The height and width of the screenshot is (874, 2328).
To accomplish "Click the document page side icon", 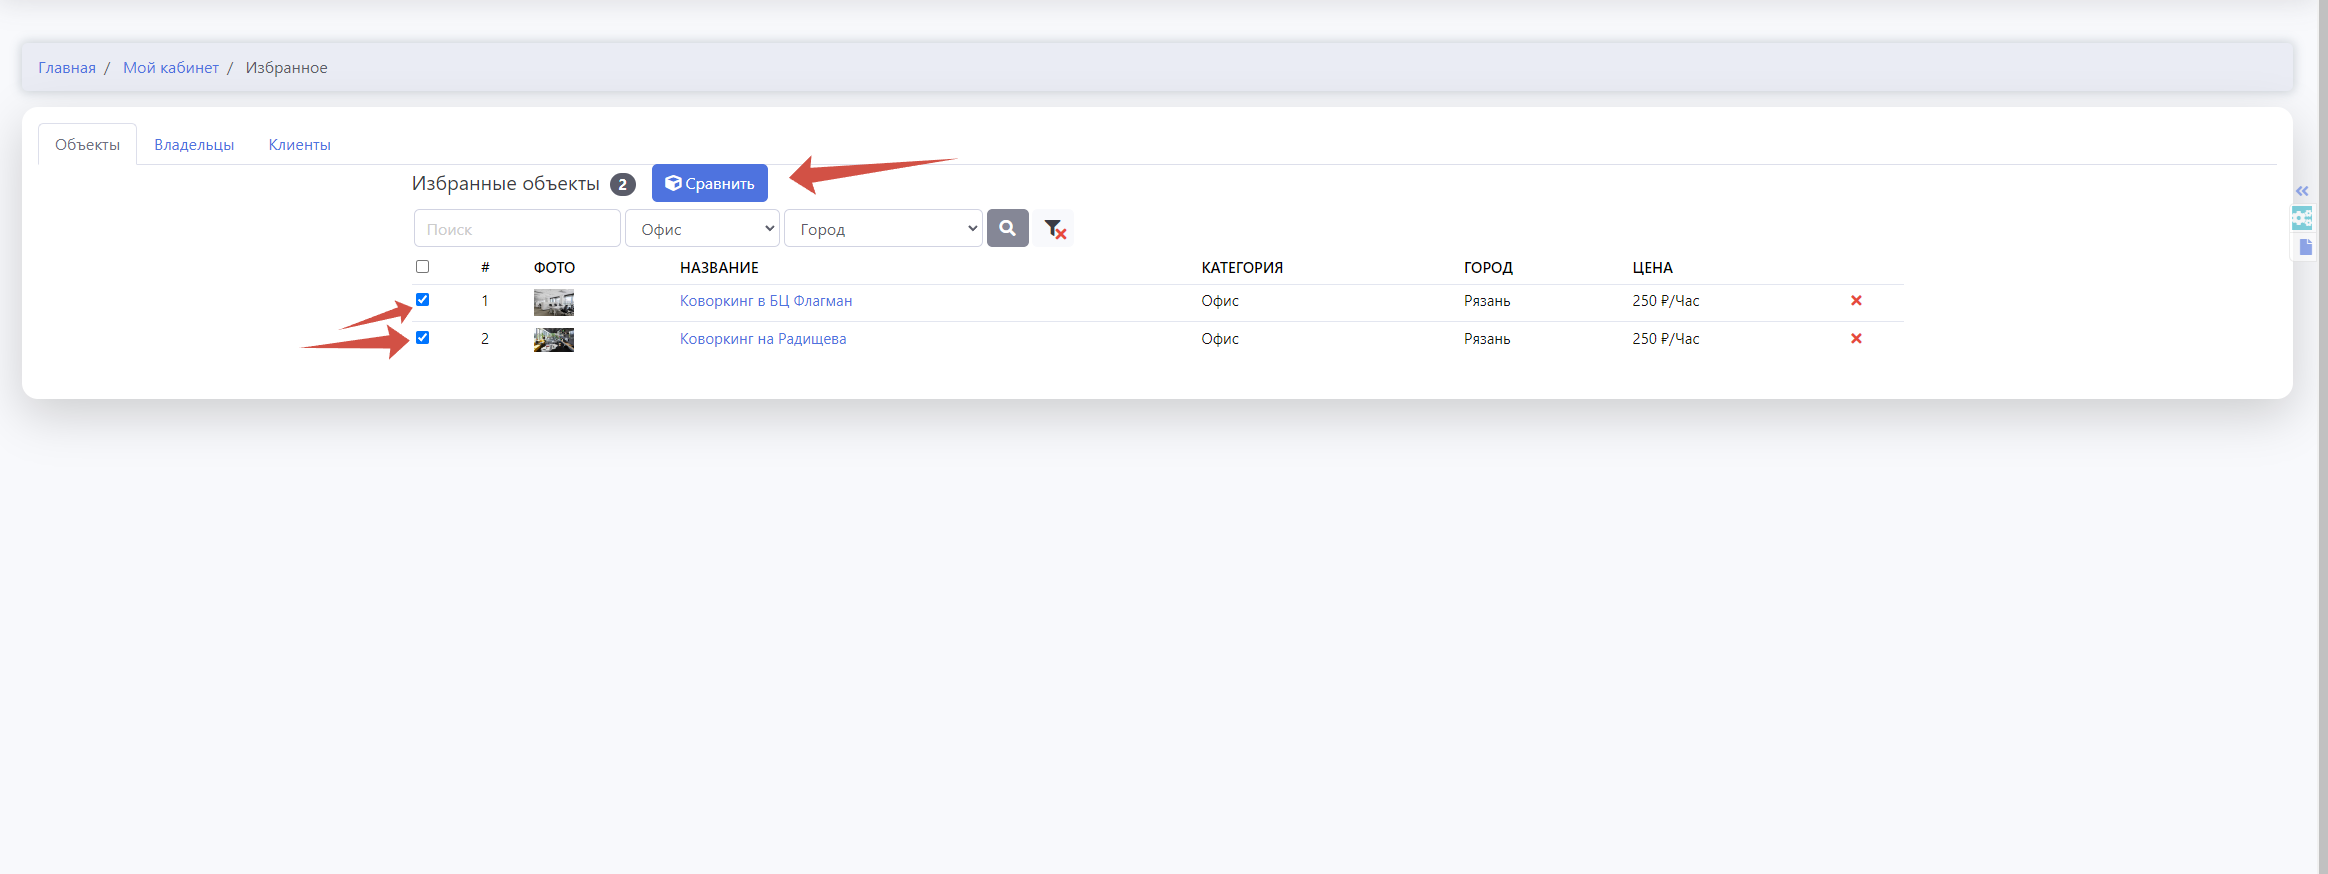I will pos(2305,247).
